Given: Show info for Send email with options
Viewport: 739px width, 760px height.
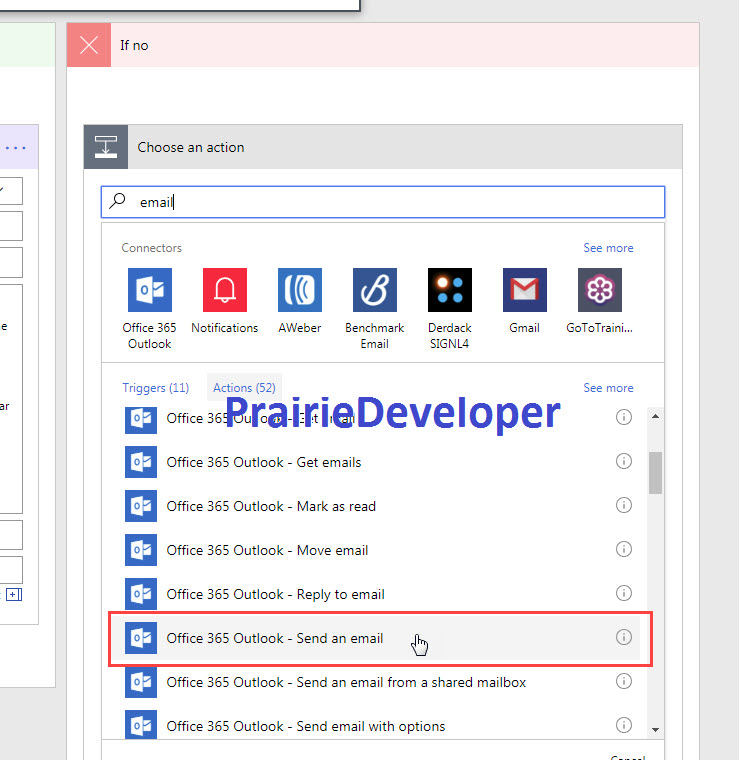Looking at the screenshot, I should coord(624,725).
